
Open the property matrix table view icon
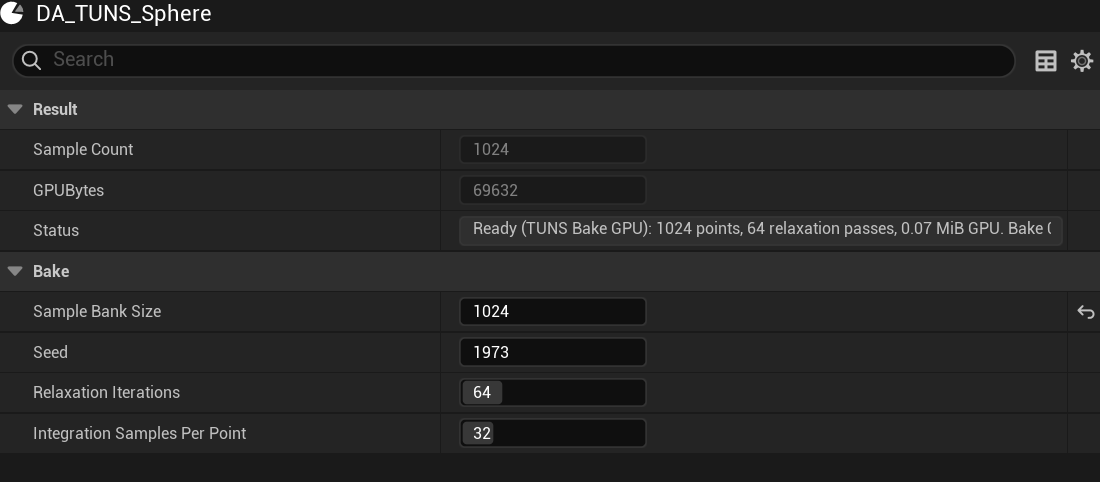tap(1045, 61)
